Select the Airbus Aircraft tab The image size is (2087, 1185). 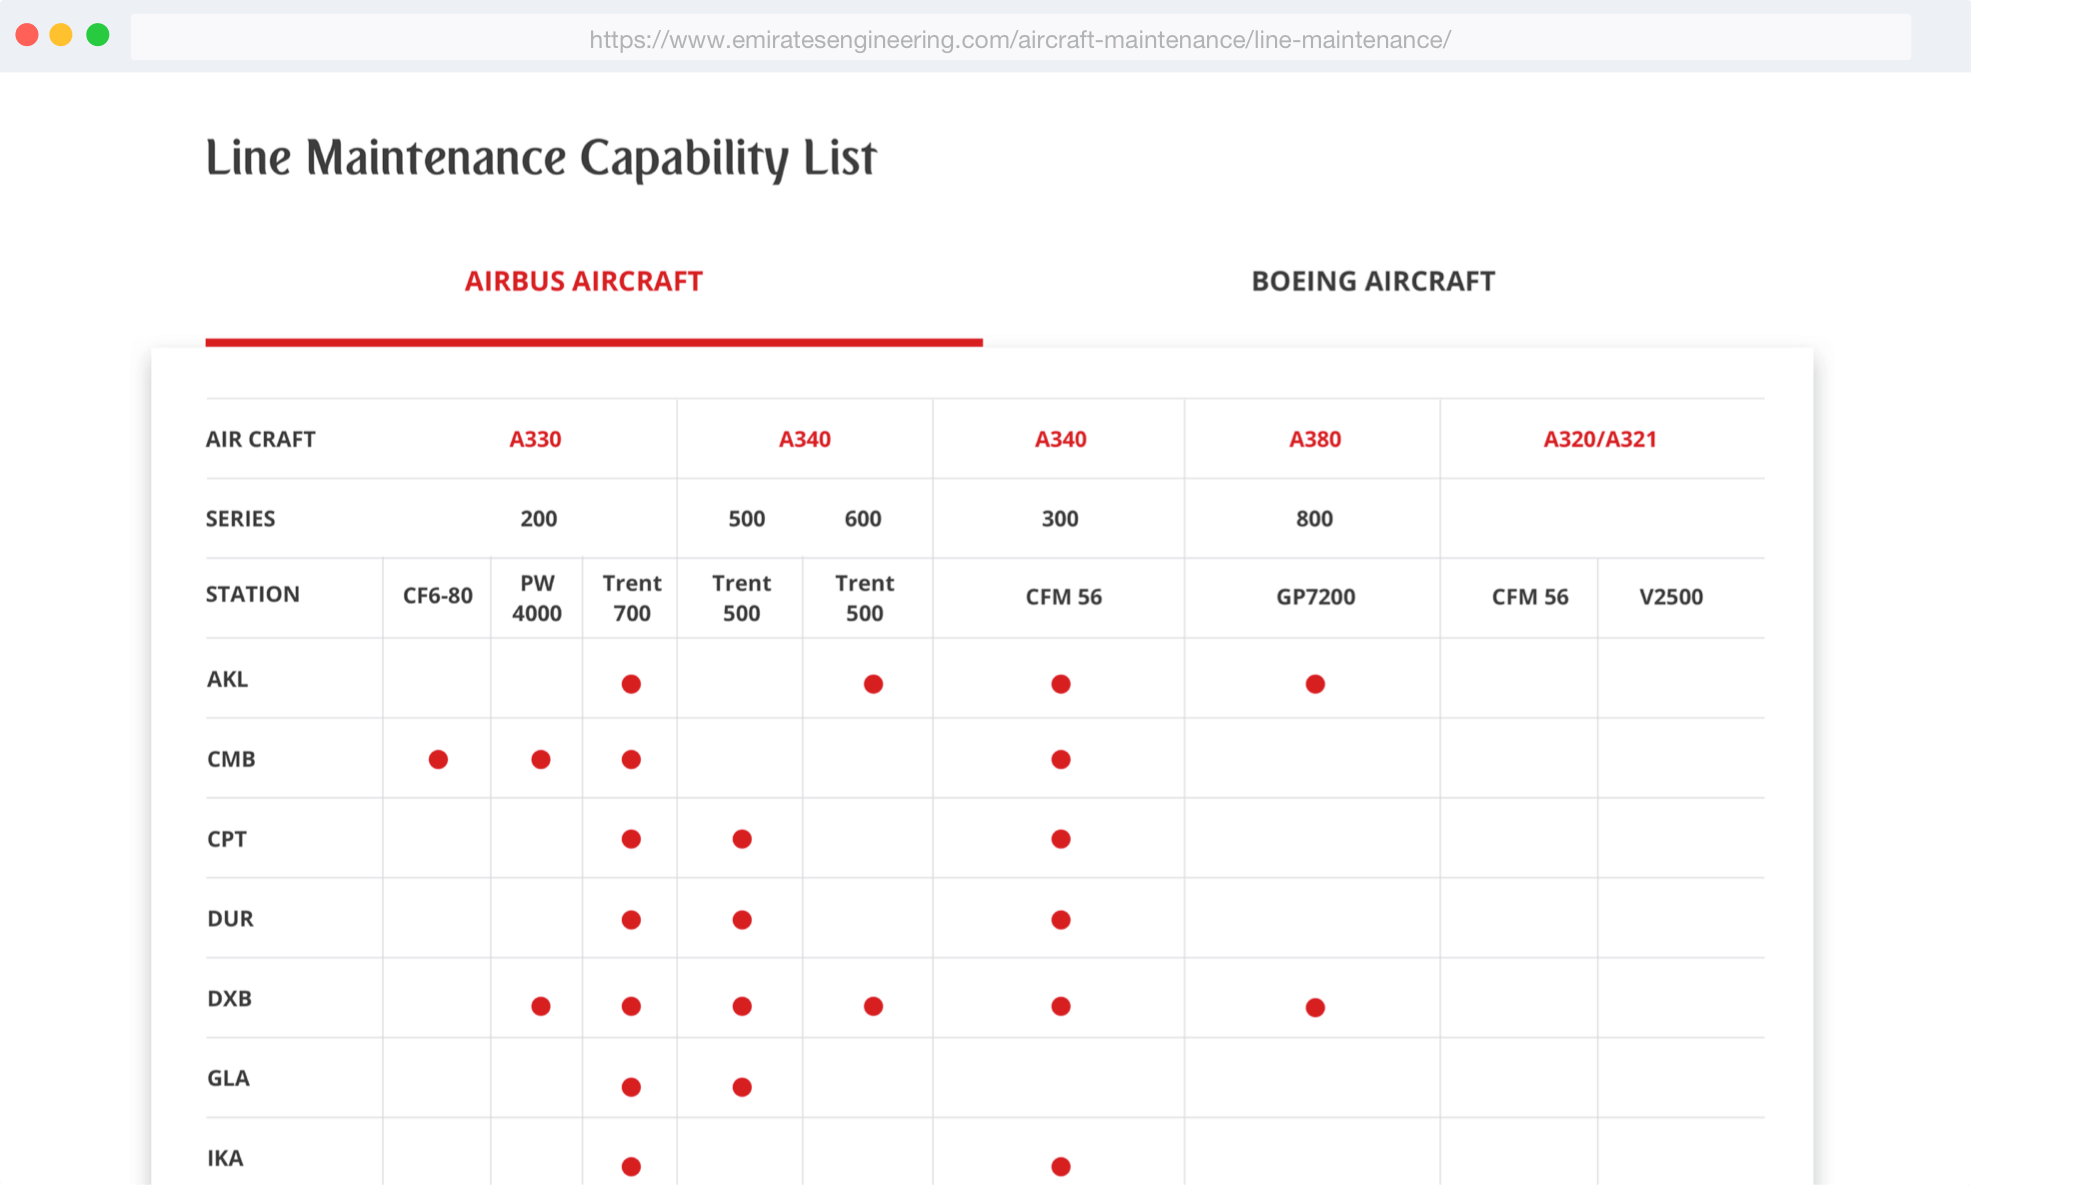click(x=584, y=281)
